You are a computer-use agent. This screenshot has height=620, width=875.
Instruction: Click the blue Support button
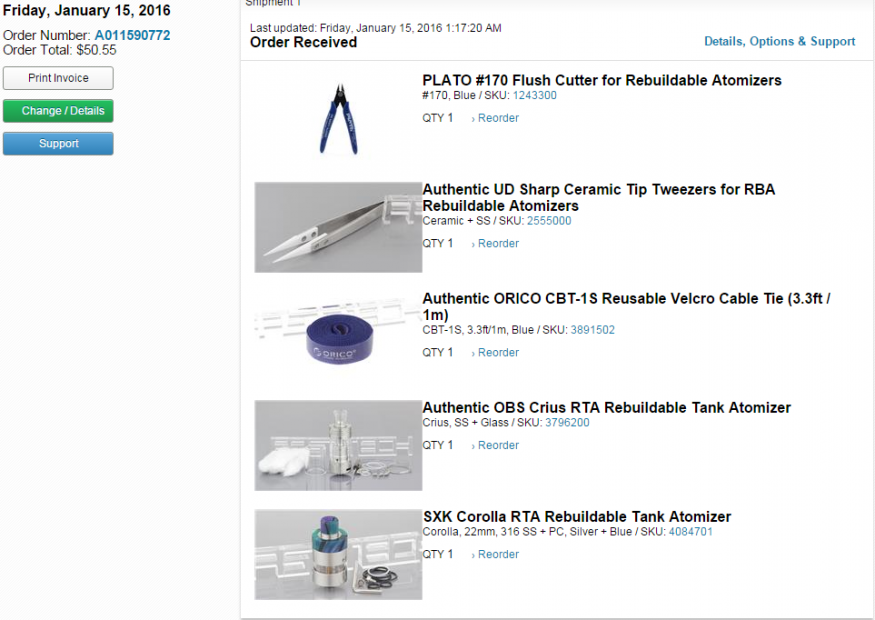click(58, 143)
